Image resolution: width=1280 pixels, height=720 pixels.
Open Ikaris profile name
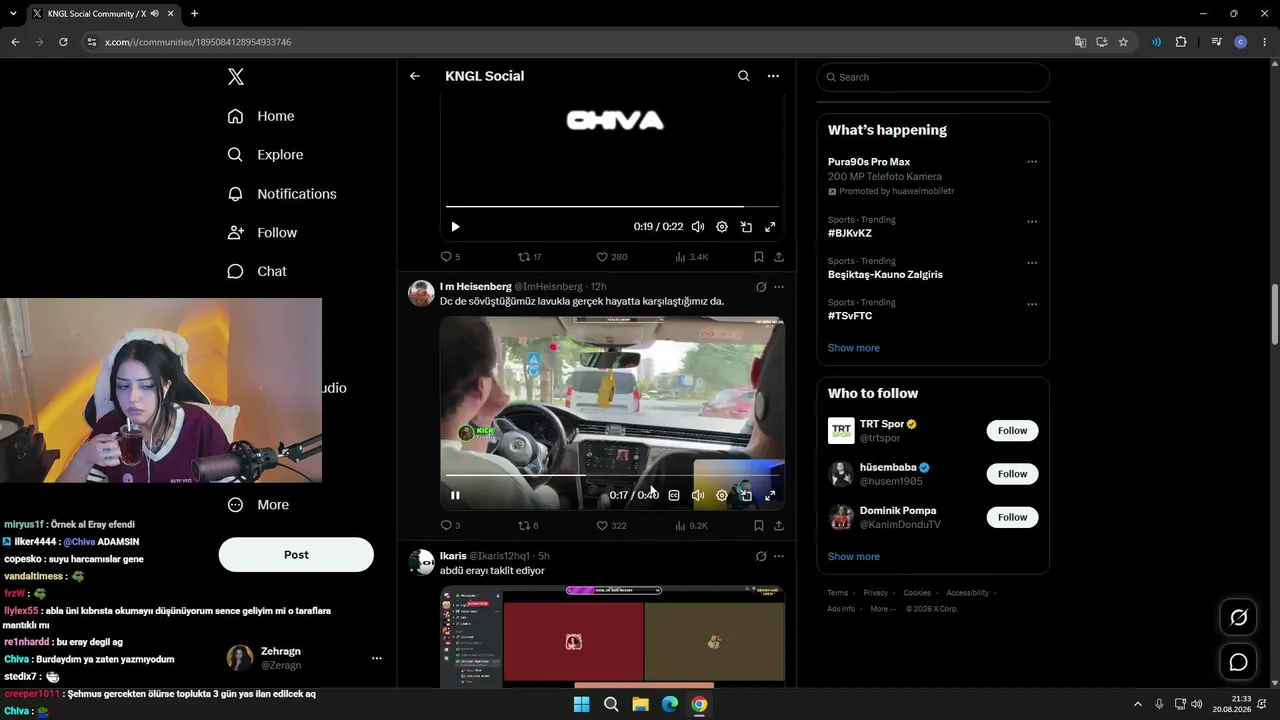coord(453,556)
